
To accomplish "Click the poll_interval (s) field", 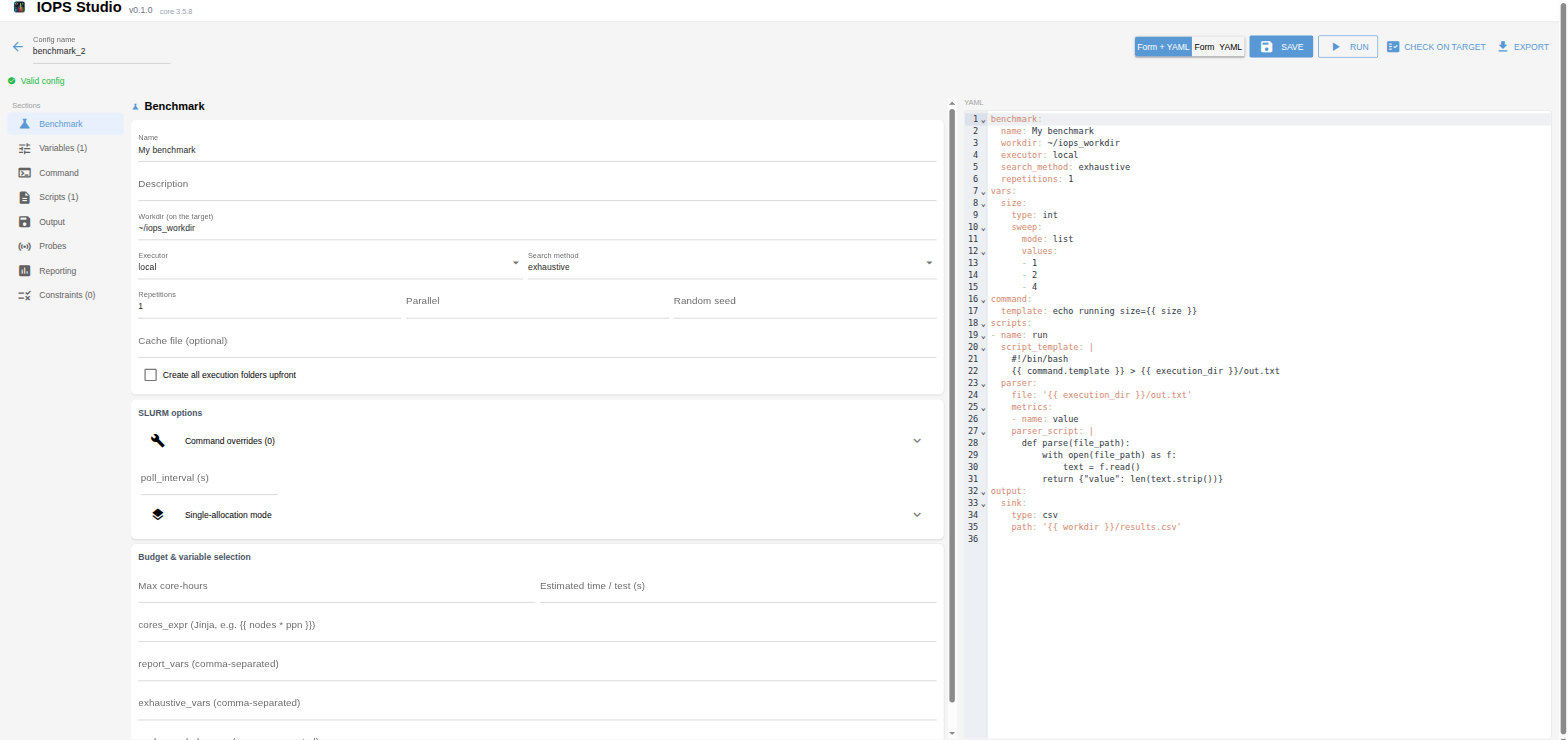I will tap(209, 479).
